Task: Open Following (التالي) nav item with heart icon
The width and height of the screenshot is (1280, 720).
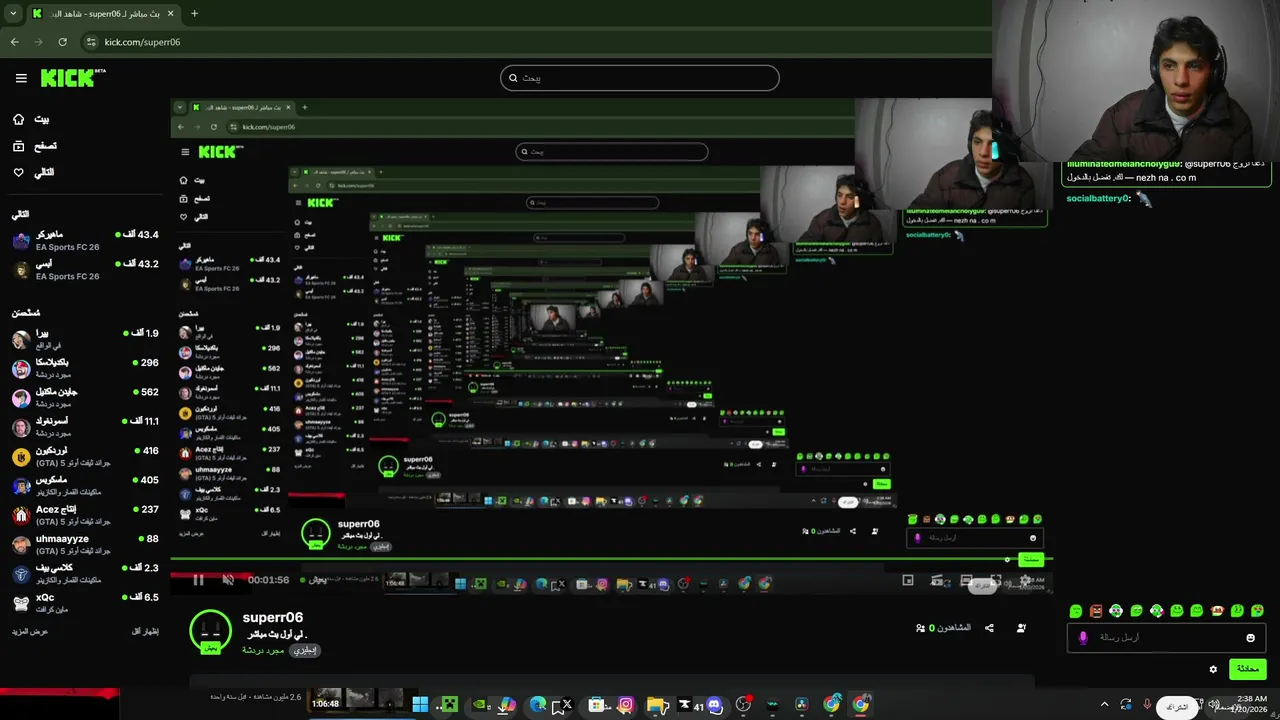Action: click(33, 172)
